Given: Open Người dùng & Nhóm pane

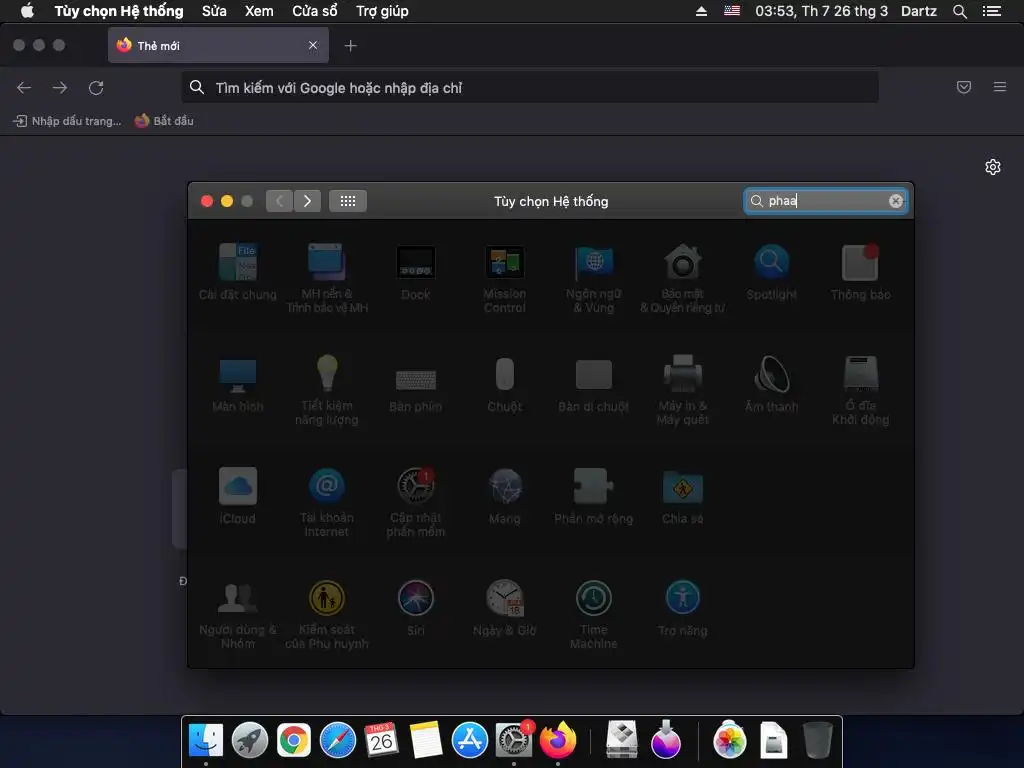Looking at the screenshot, I should [238, 614].
